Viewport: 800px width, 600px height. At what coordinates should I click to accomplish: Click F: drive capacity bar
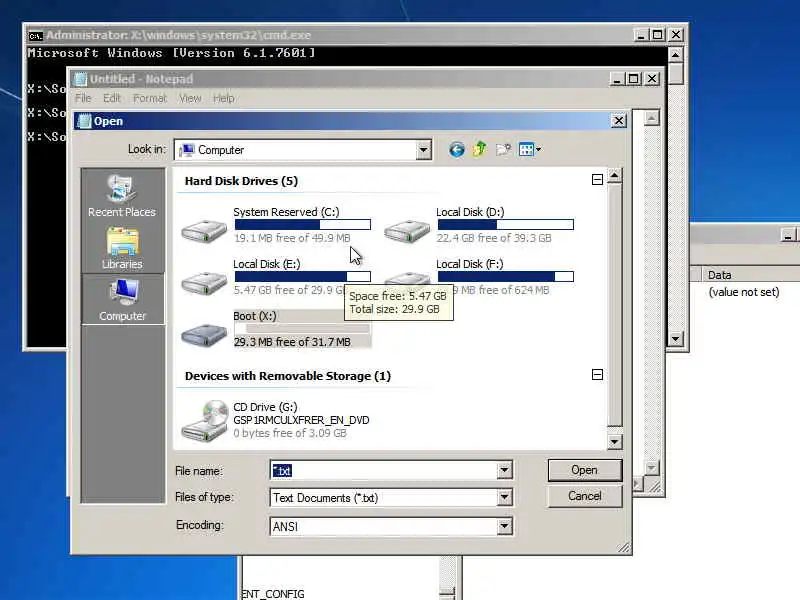tap(506, 277)
